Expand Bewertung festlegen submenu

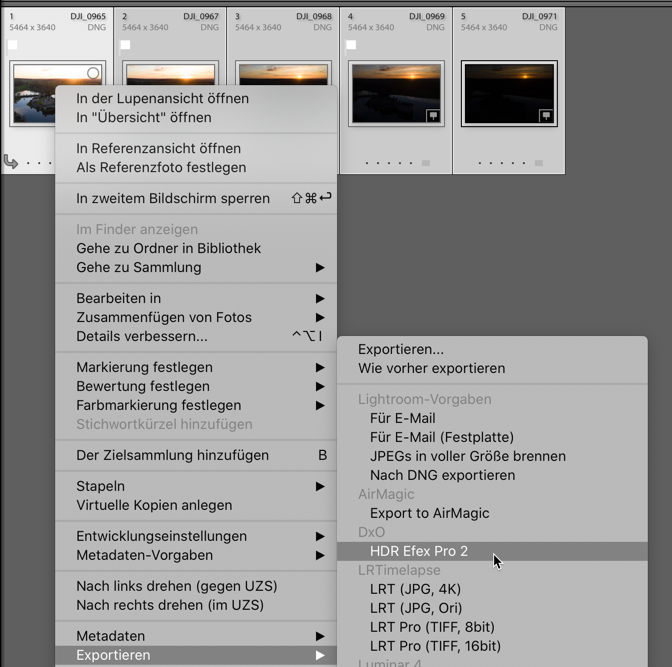point(196,386)
